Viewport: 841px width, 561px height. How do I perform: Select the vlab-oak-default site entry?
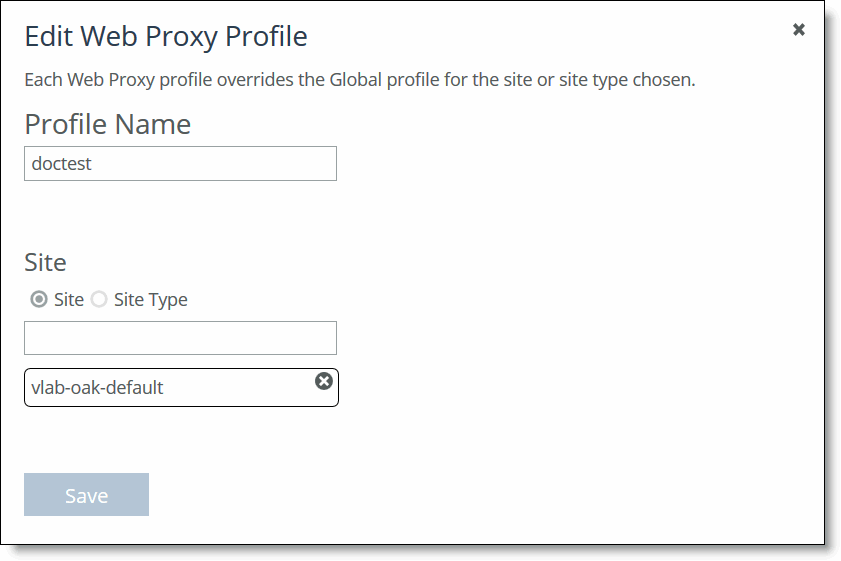181,387
